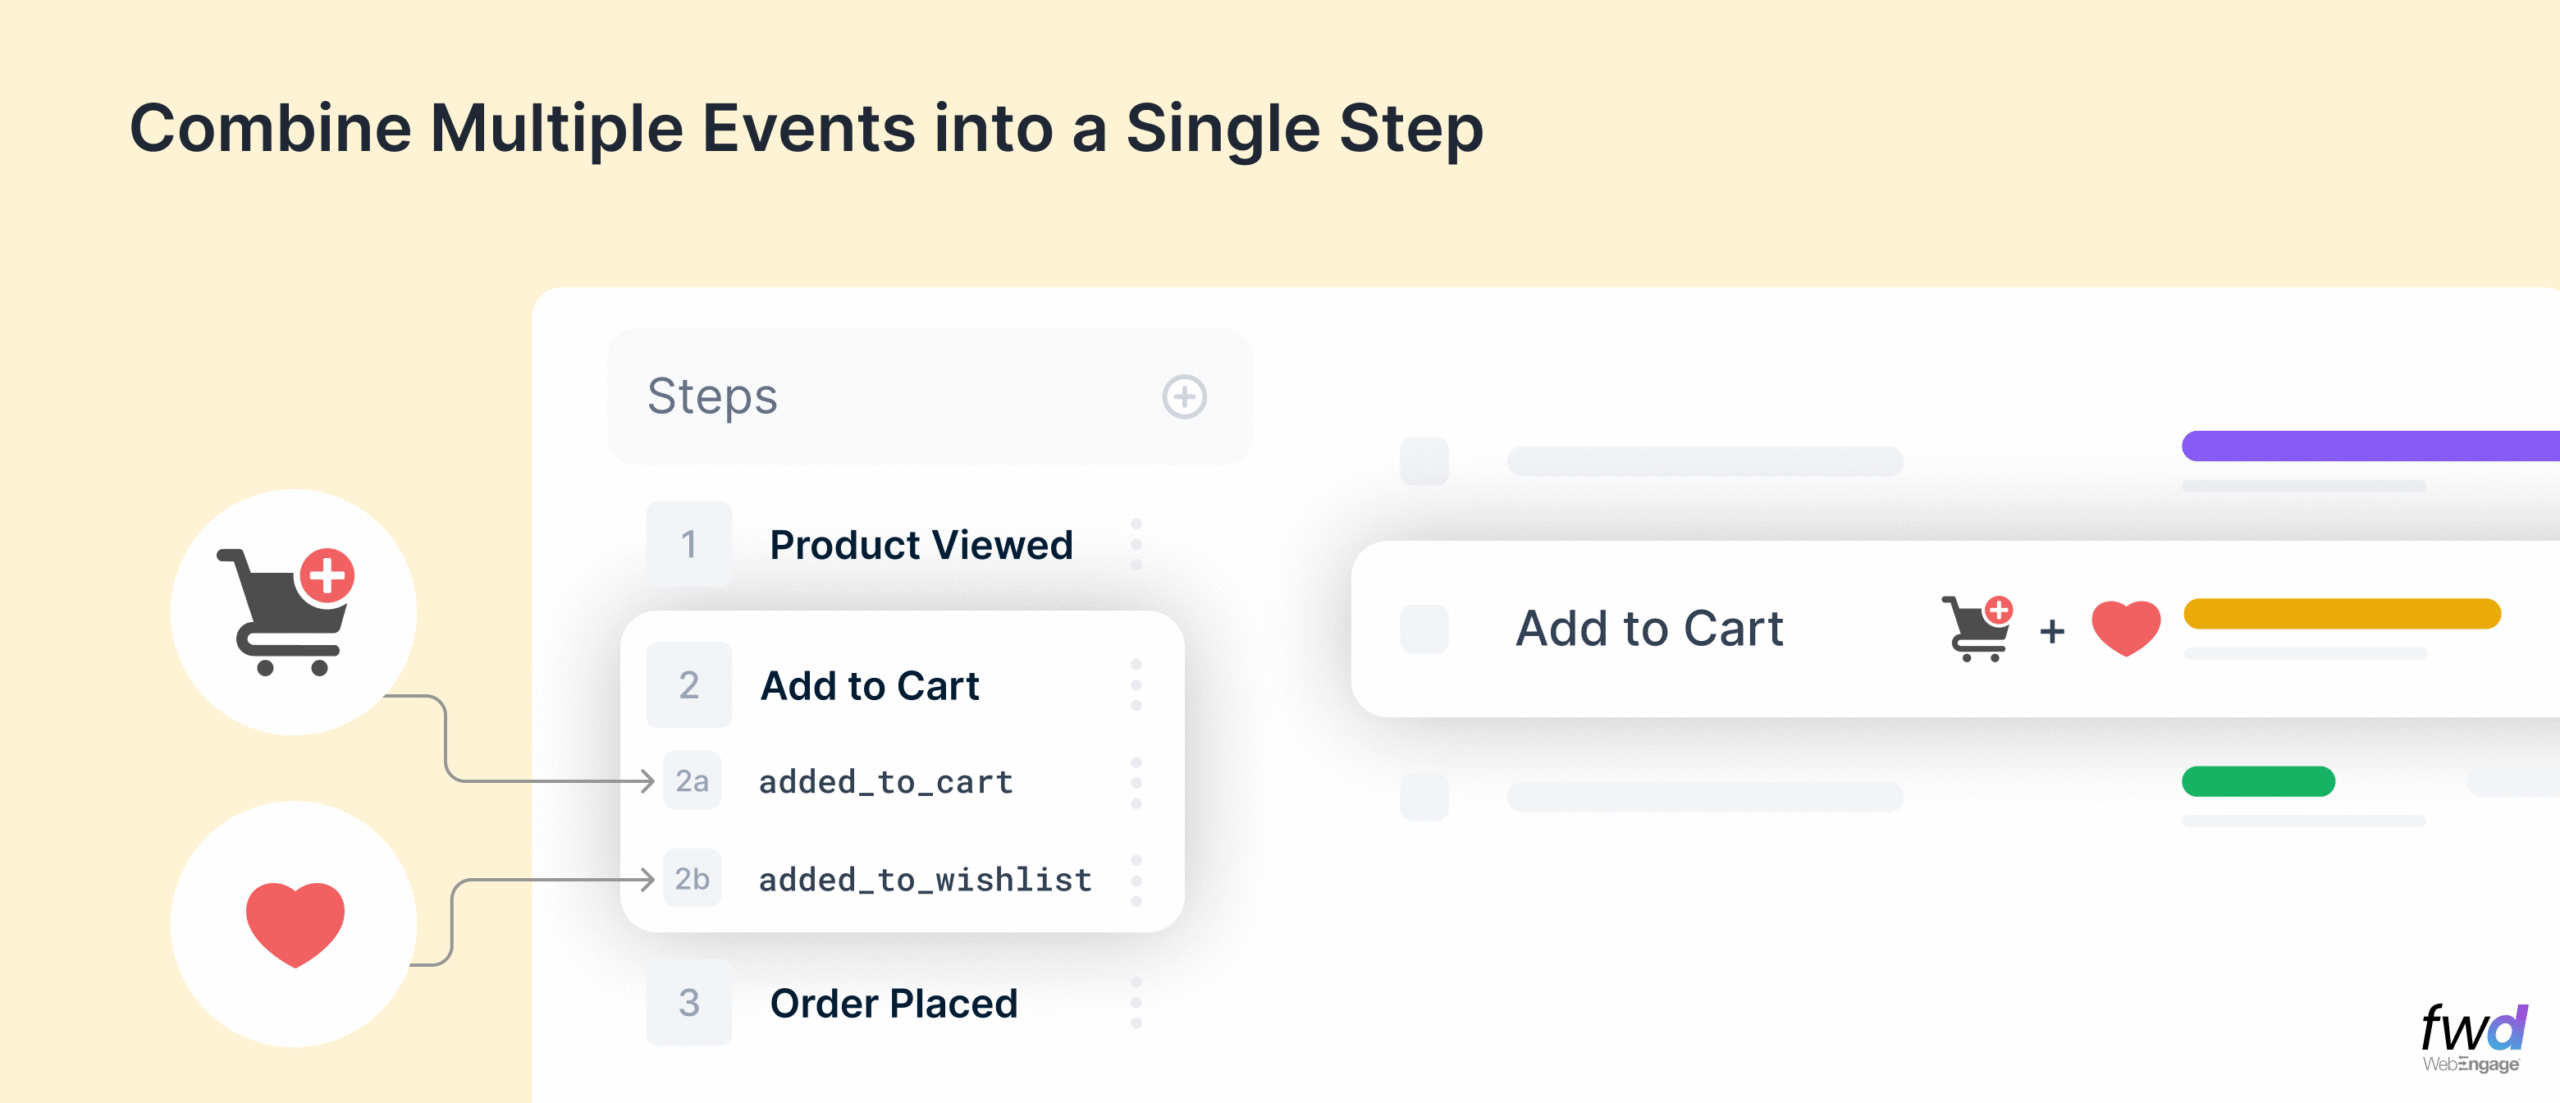The height and width of the screenshot is (1103, 2560).
Task: Toggle checkbox next to Add to Cart row
Action: [x=1424, y=629]
